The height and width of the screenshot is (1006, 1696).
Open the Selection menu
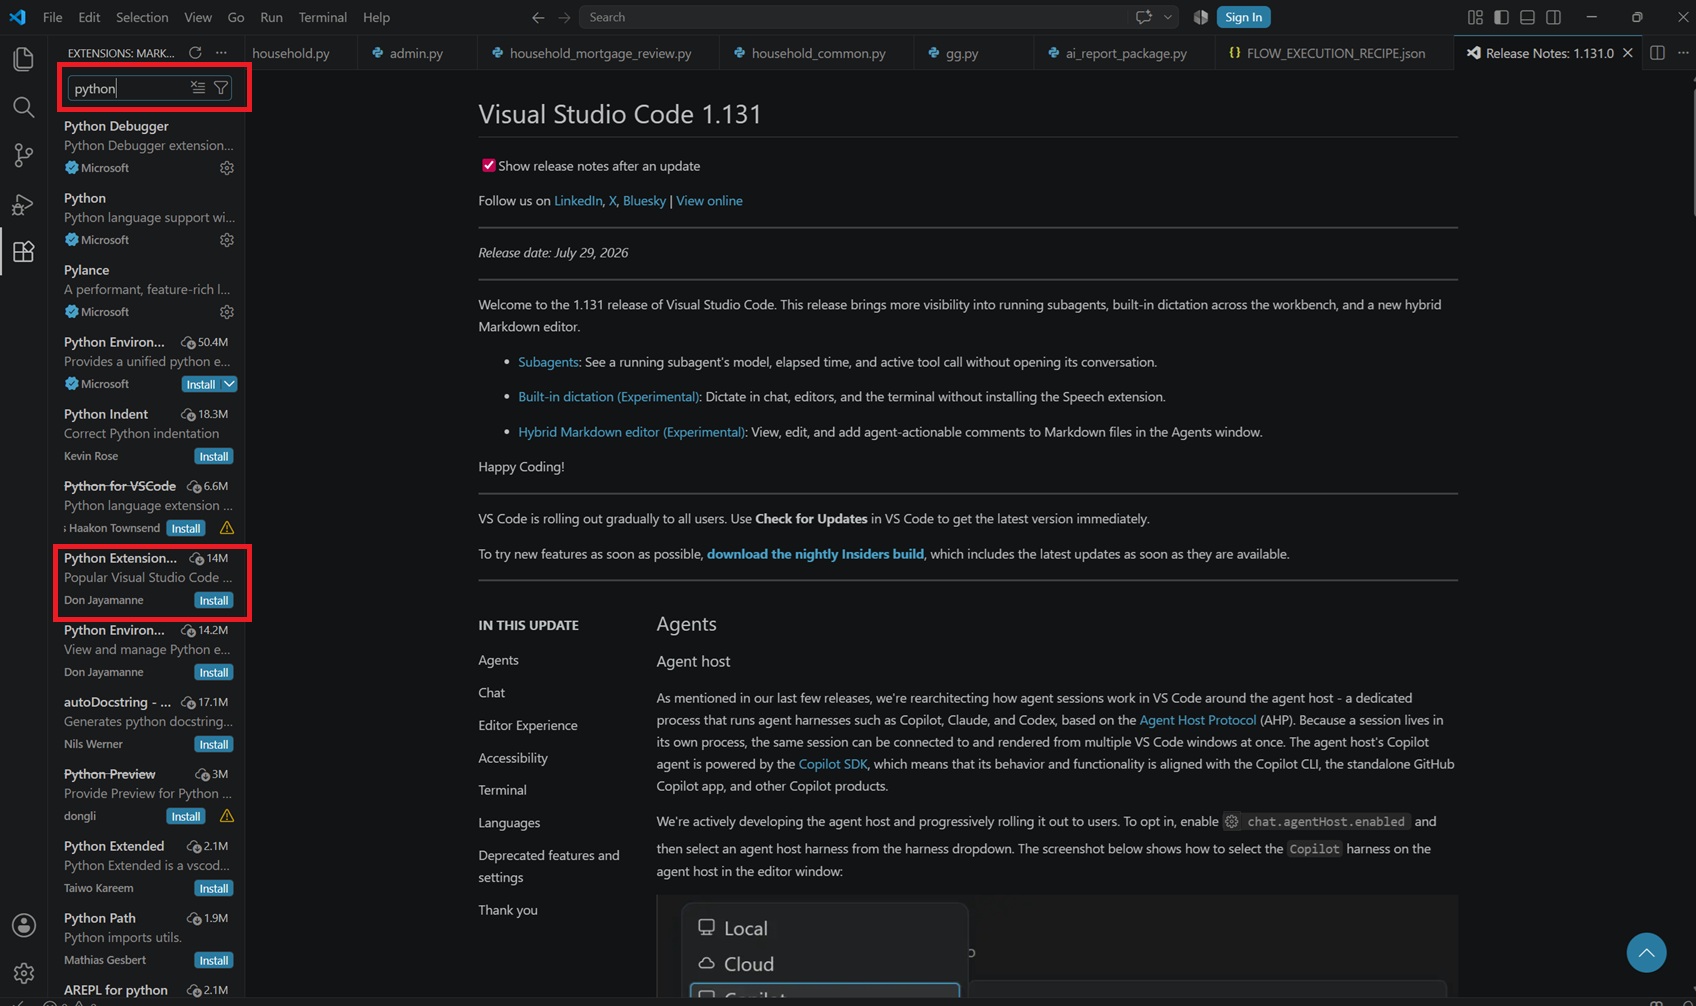142,17
